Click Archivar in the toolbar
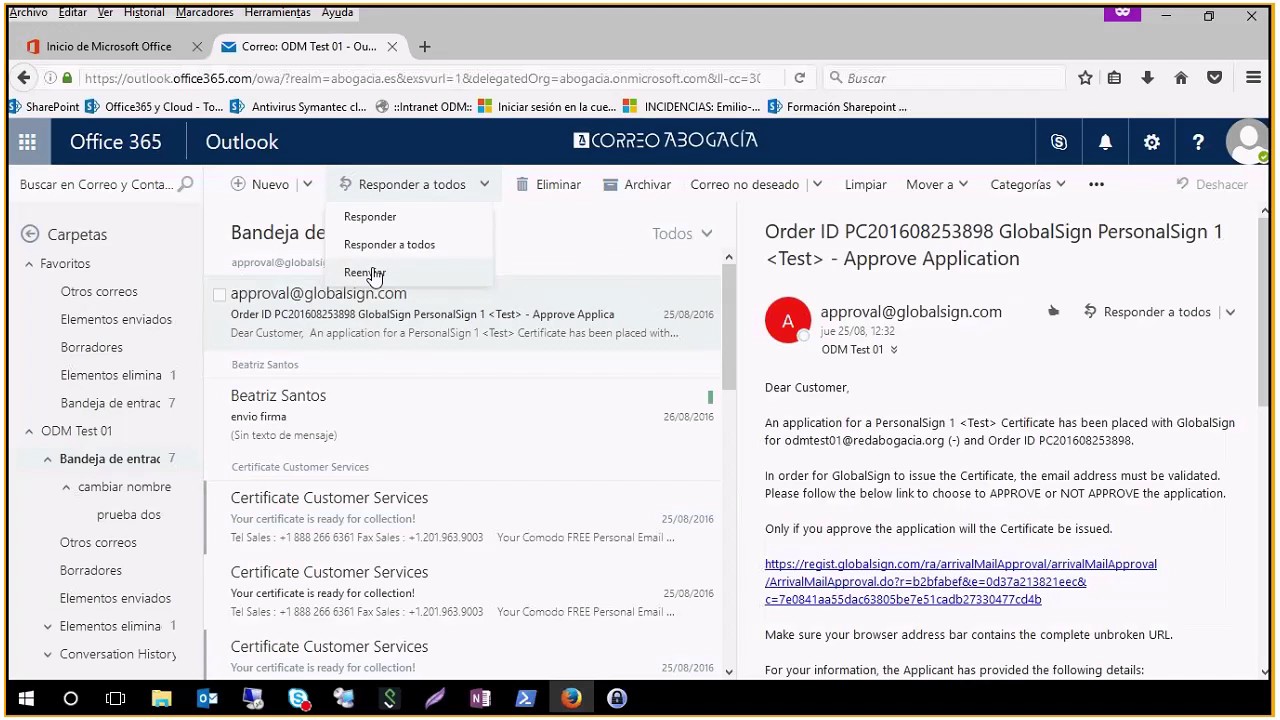The height and width of the screenshot is (720, 1280). click(637, 184)
